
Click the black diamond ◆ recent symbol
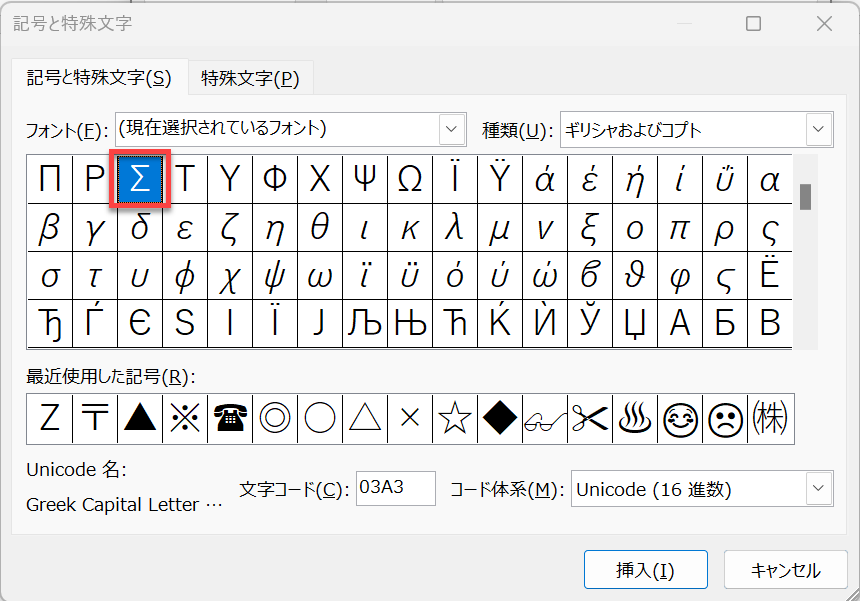click(500, 418)
